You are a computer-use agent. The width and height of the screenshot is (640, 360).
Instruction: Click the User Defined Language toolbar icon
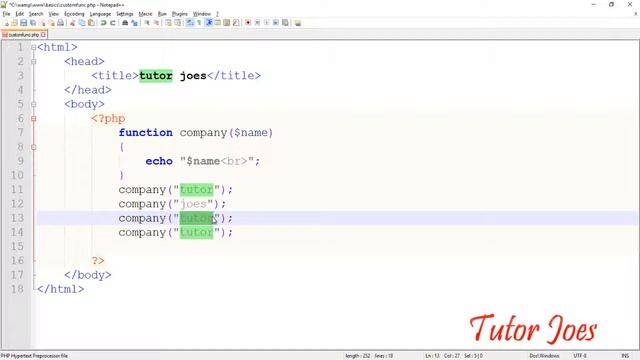pyautogui.click(x=218, y=23)
